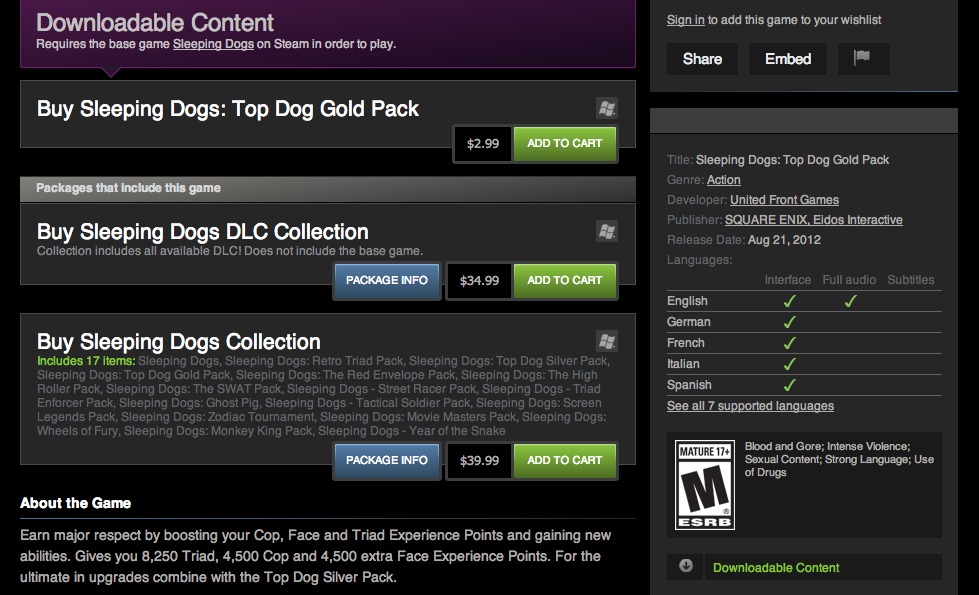Image resolution: width=979 pixels, height=595 pixels.
Task: Click Windows icon on Sleeping Dogs Collection
Action: (x=607, y=341)
